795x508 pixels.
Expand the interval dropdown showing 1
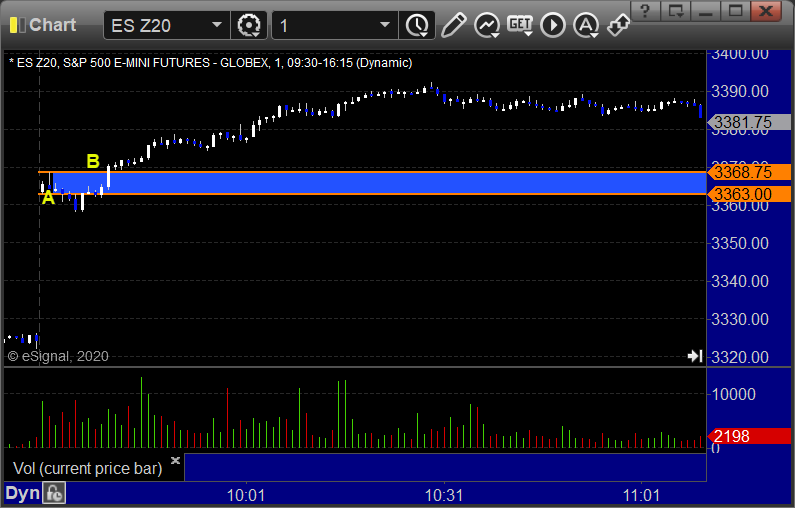point(385,25)
